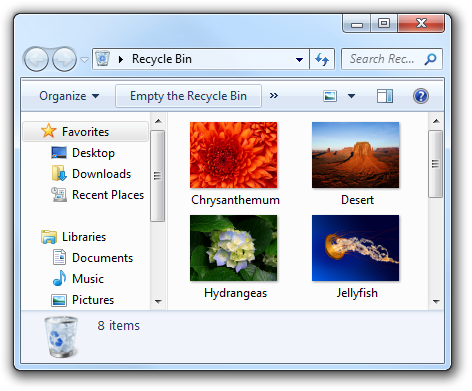
Task: Go back with the Back arrow button
Action: 36,59
